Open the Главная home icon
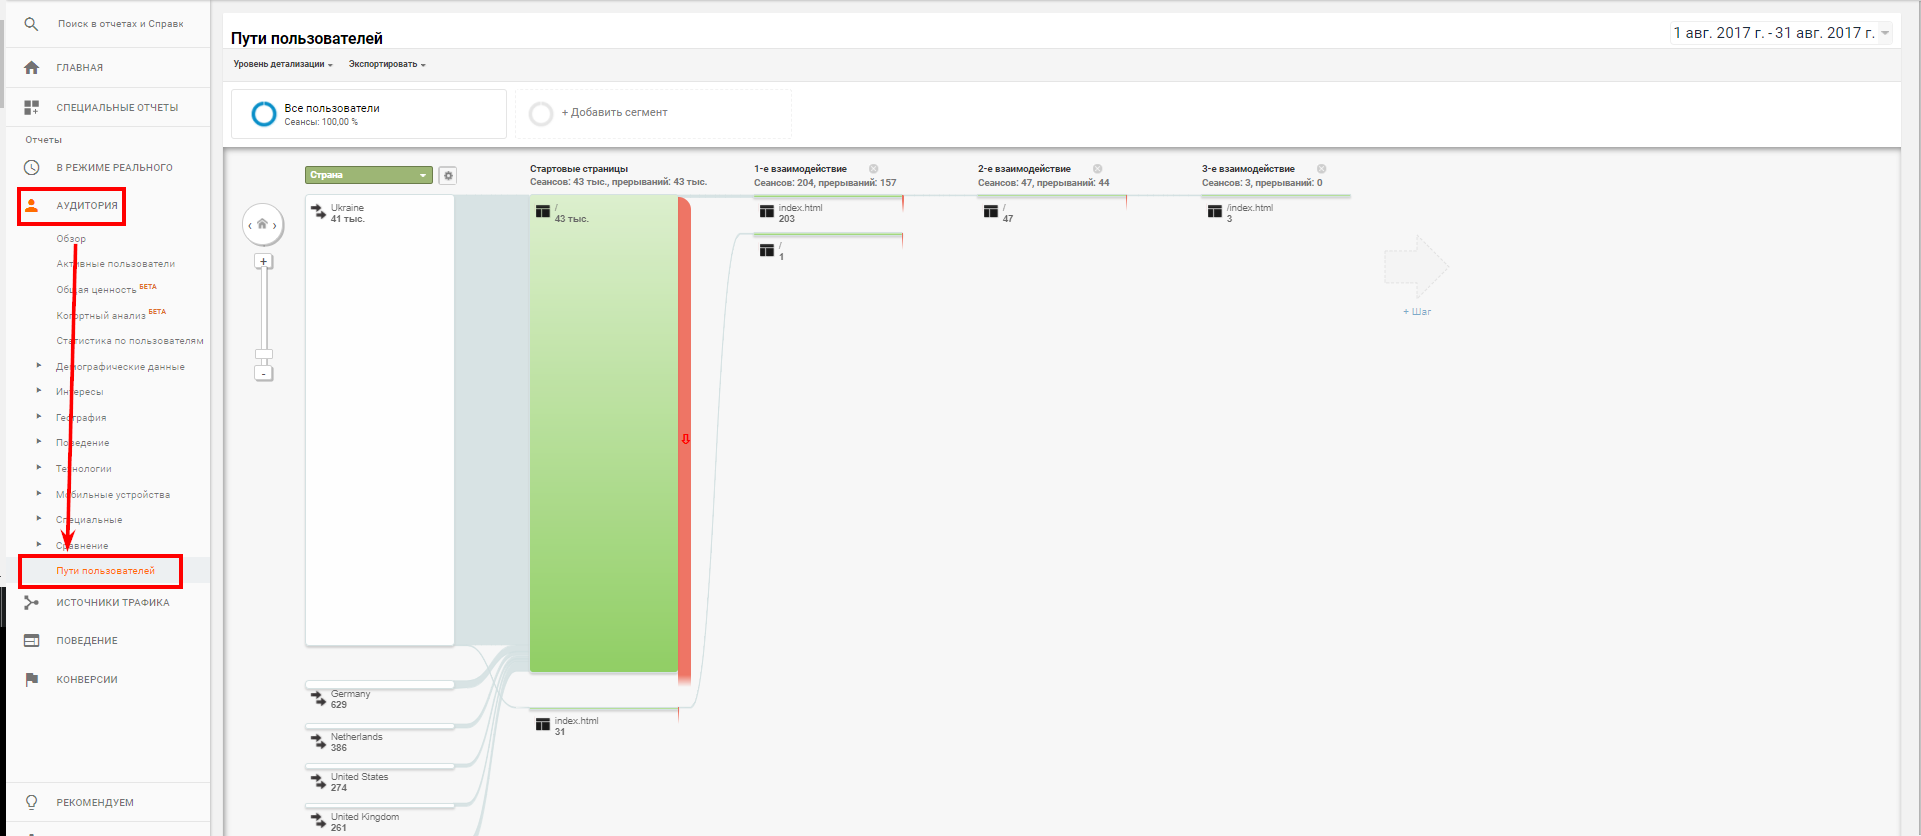The height and width of the screenshot is (836, 1921). pos(32,68)
